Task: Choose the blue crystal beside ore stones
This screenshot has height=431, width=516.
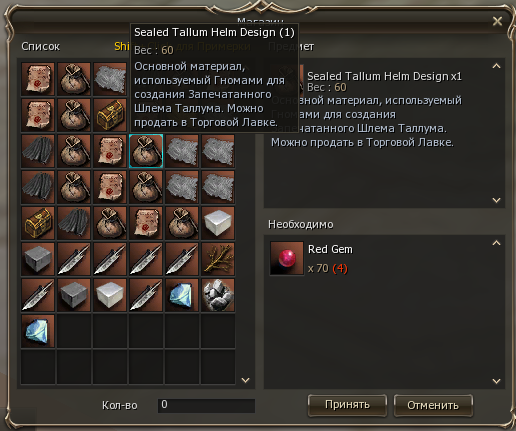Action: [x=182, y=295]
